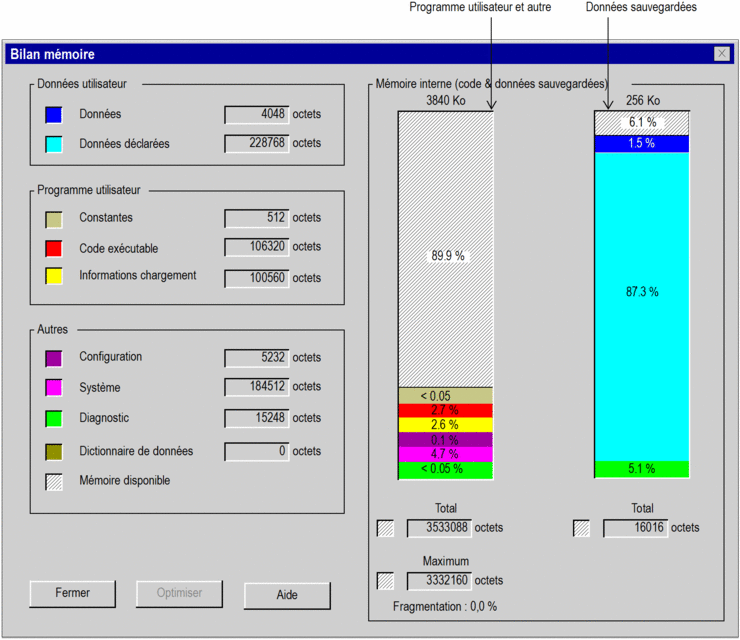
Task: Click the Code exécutable label
Action: pos(118,249)
